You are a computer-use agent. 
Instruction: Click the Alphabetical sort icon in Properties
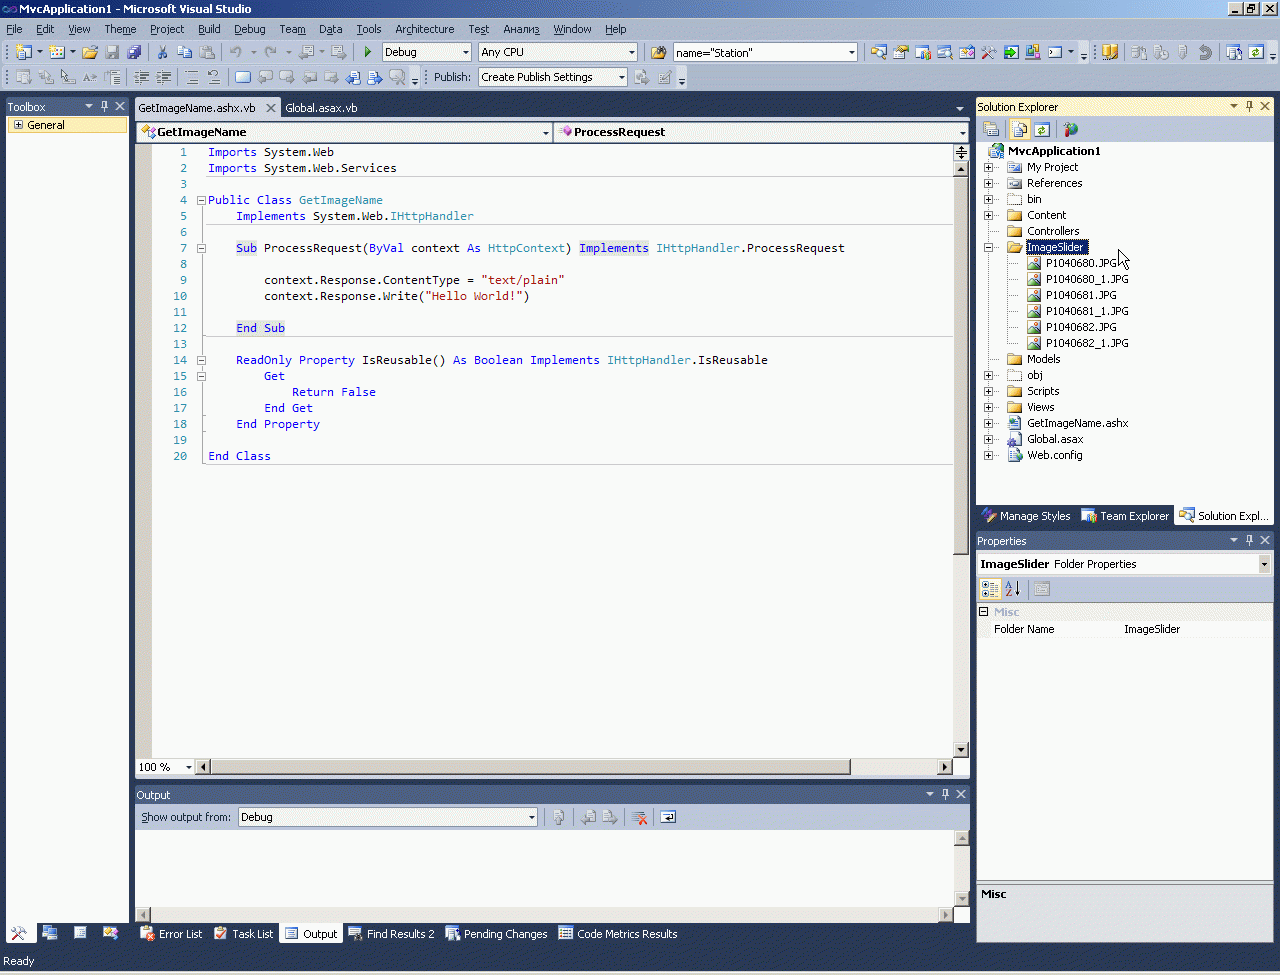pos(1013,589)
